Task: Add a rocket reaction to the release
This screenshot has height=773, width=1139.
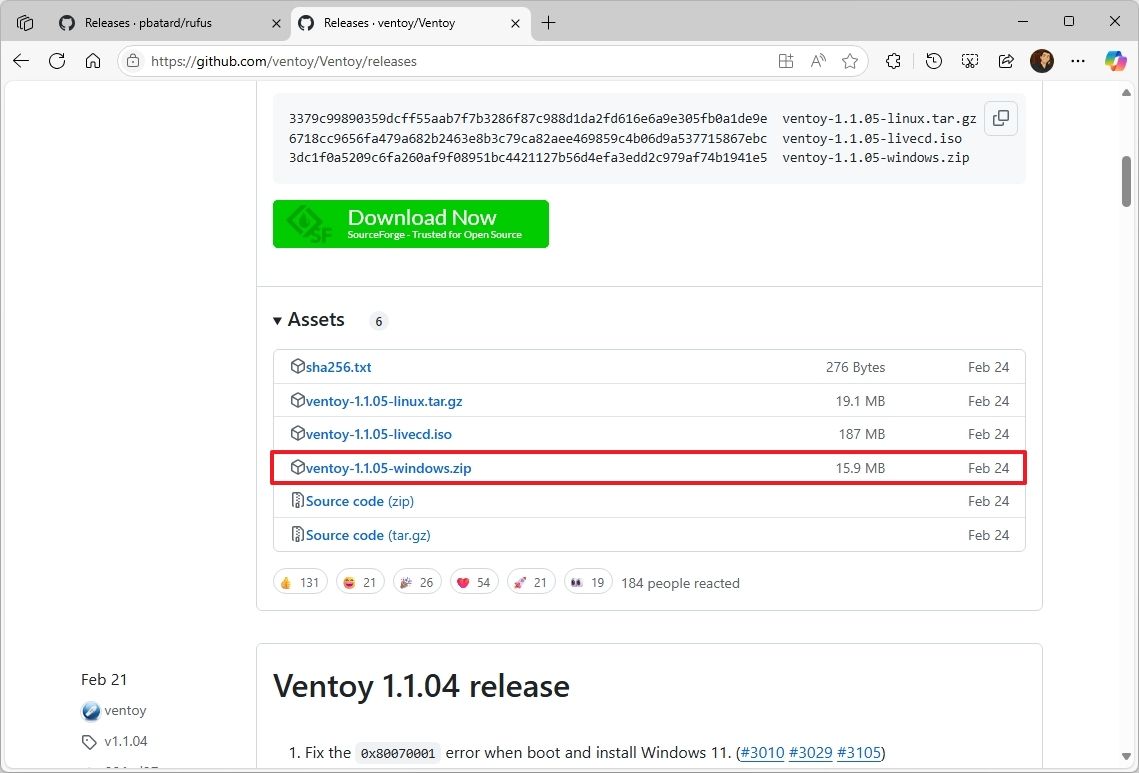Action: pyautogui.click(x=530, y=582)
